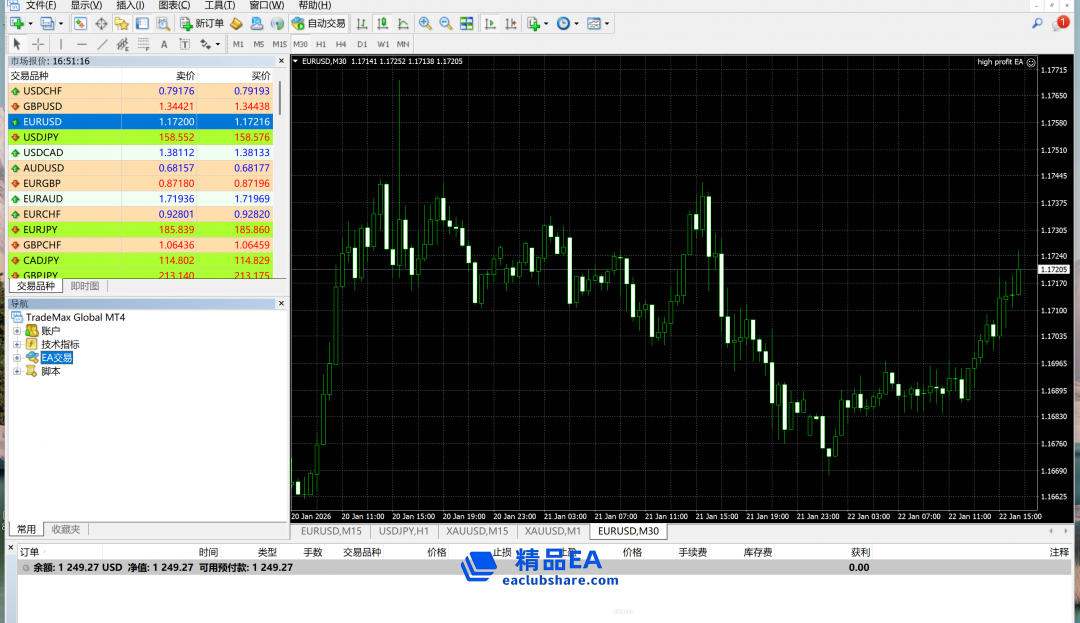Expand the 账户 accounts tree node
This screenshot has width=1080, height=623.
tap(17, 331)
